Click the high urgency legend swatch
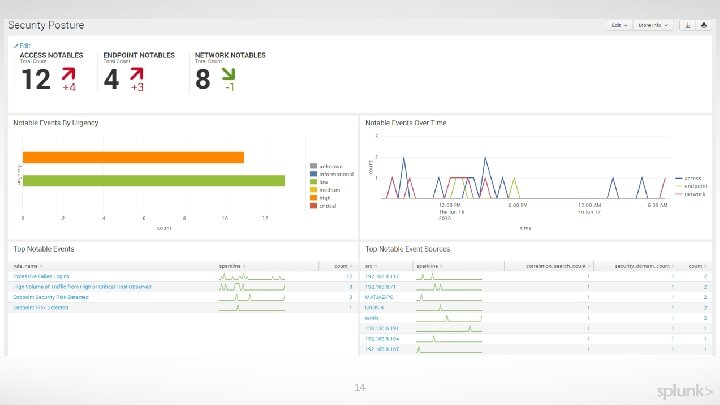720x405 pixels. click(x=314, y=198)
